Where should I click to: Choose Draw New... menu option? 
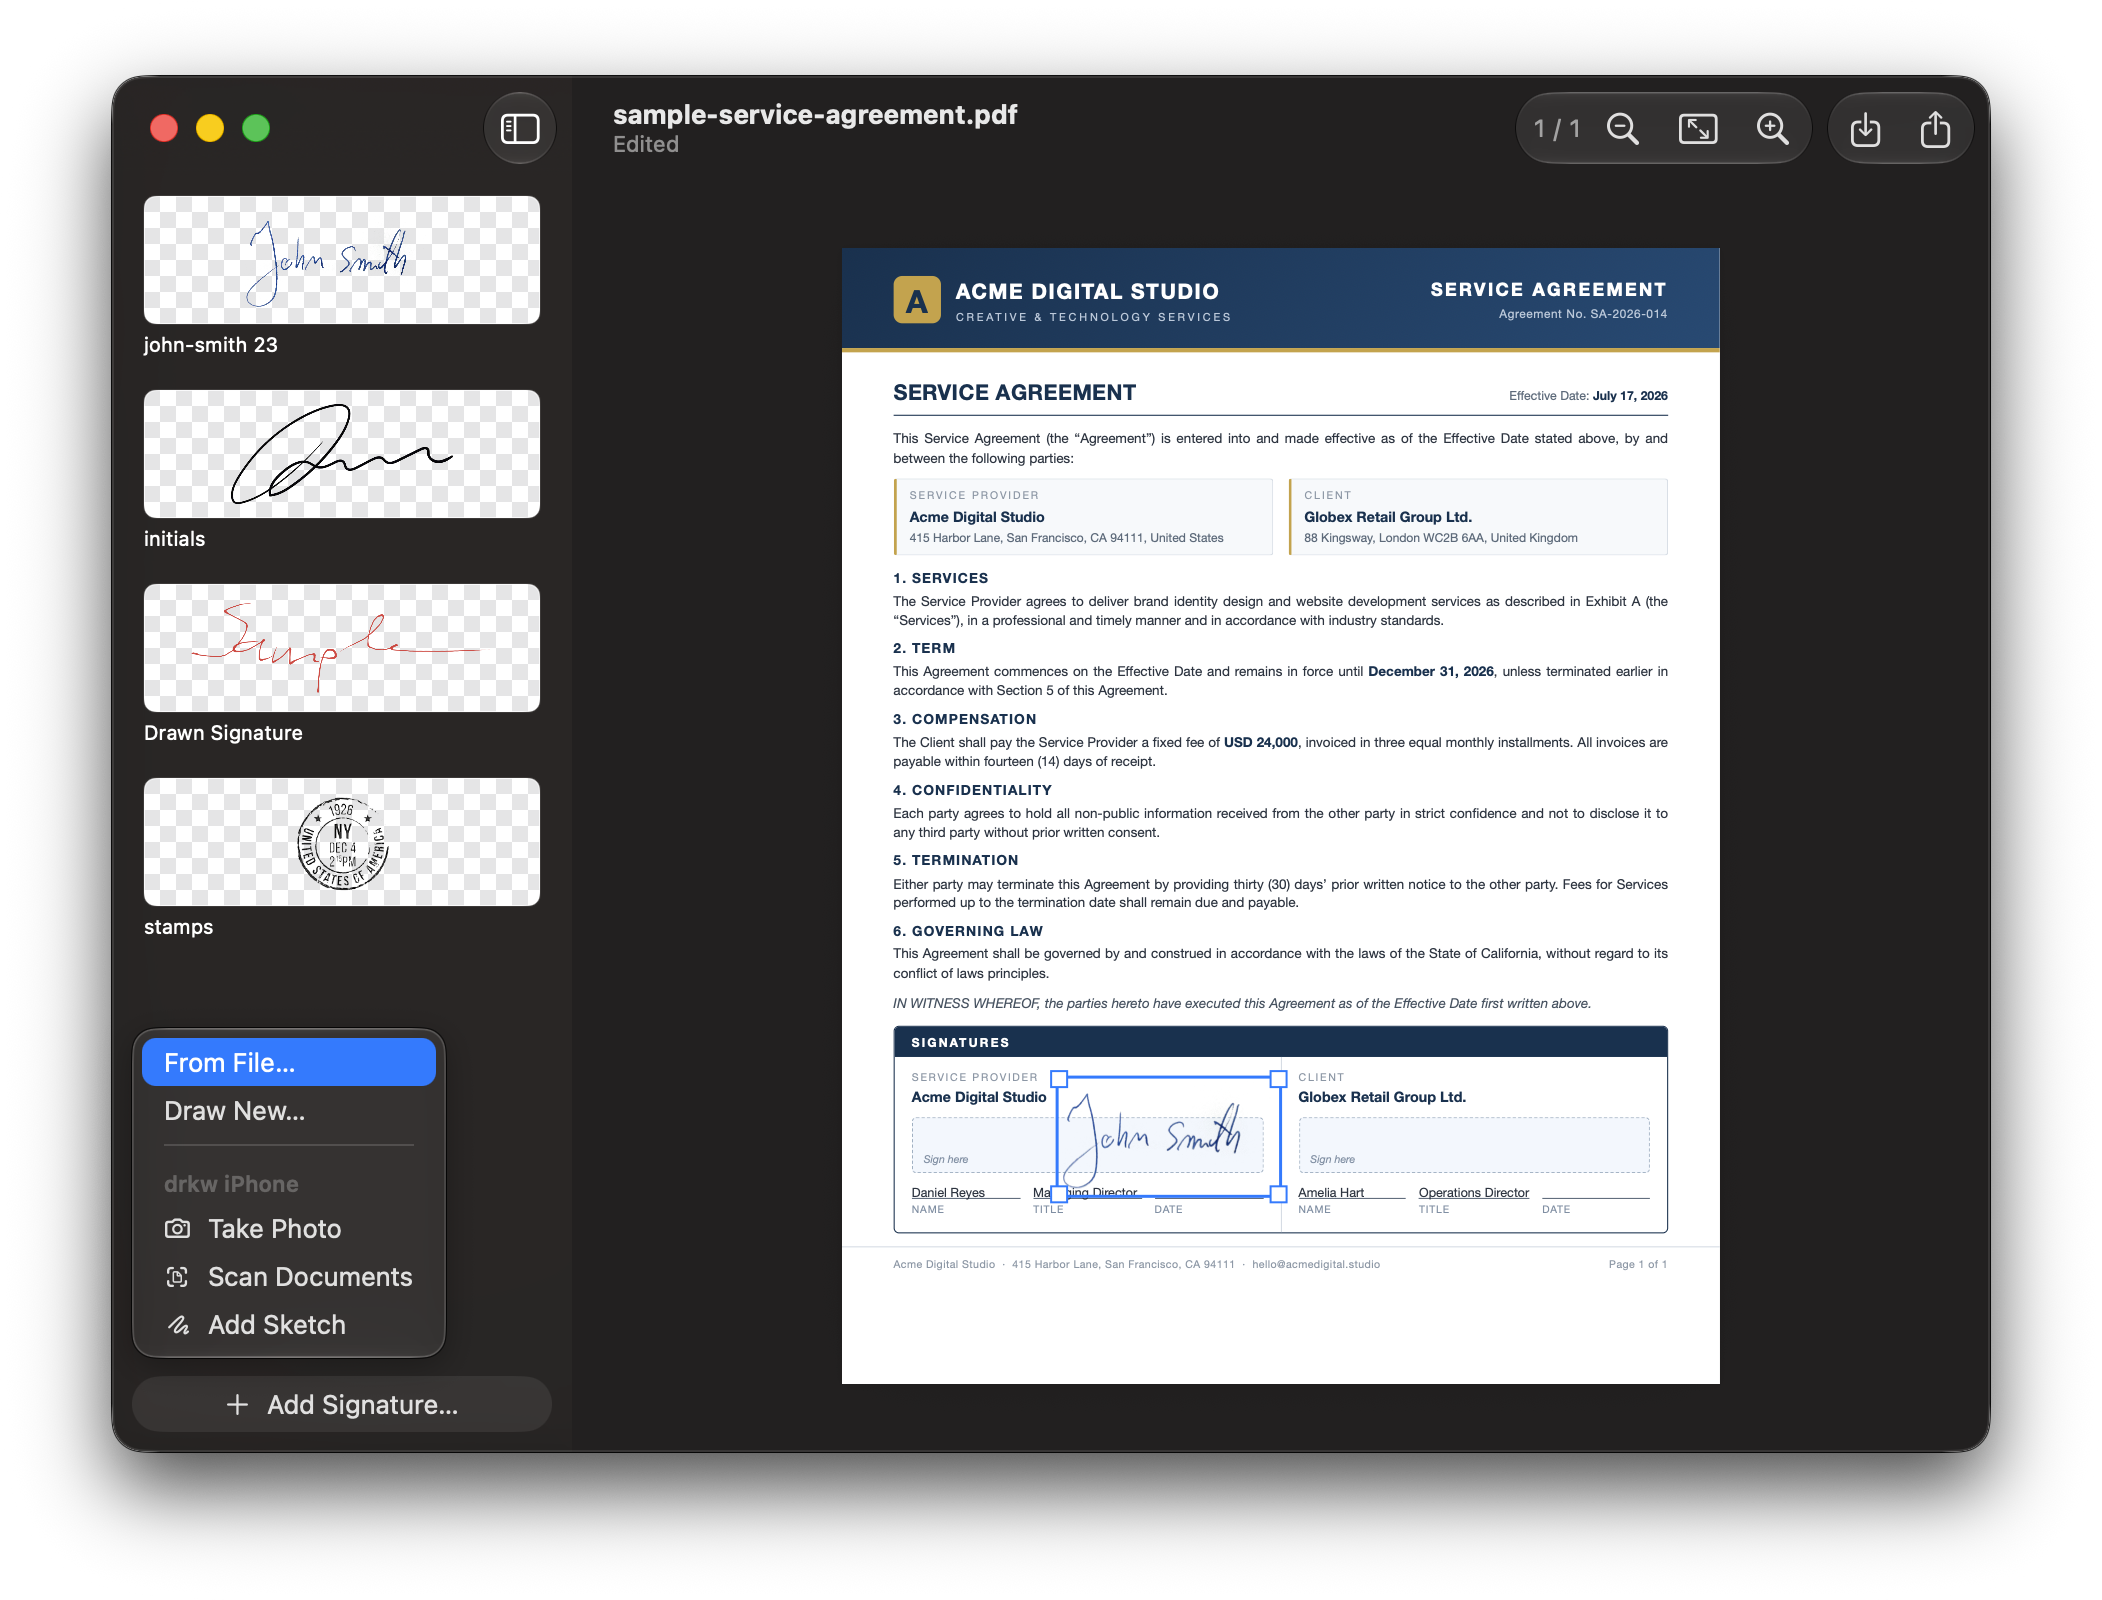289,1111
